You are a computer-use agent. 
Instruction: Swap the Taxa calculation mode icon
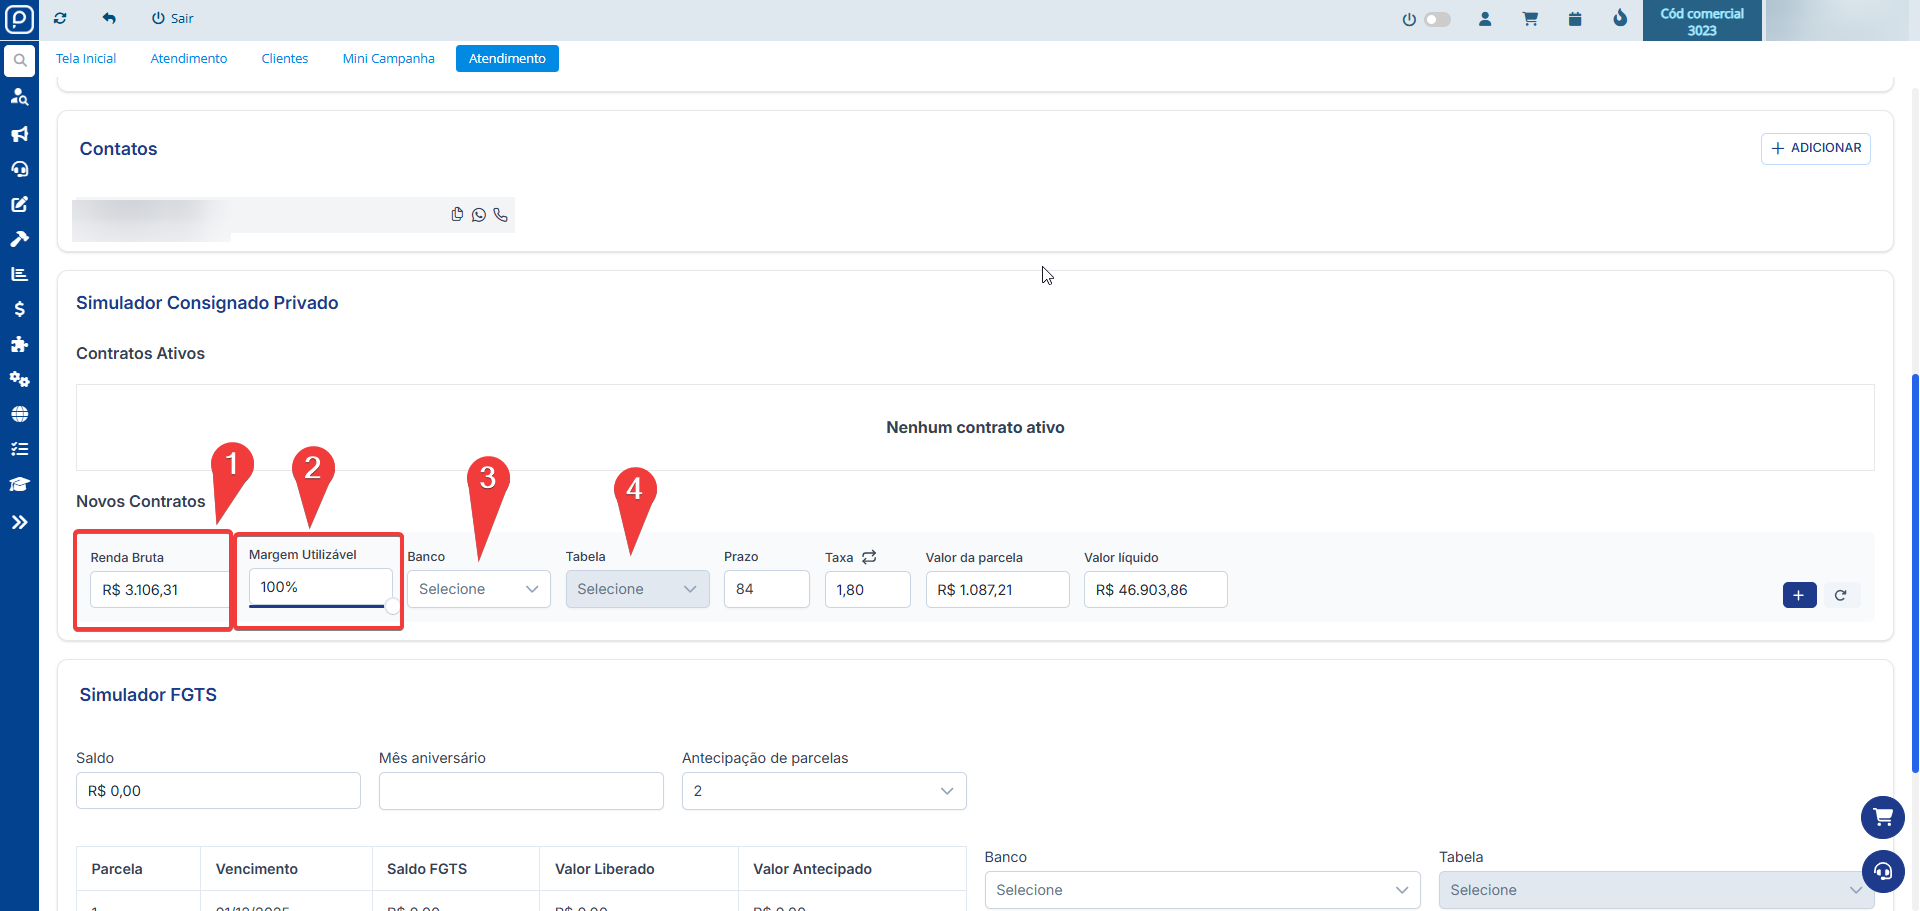pos(869,557)
